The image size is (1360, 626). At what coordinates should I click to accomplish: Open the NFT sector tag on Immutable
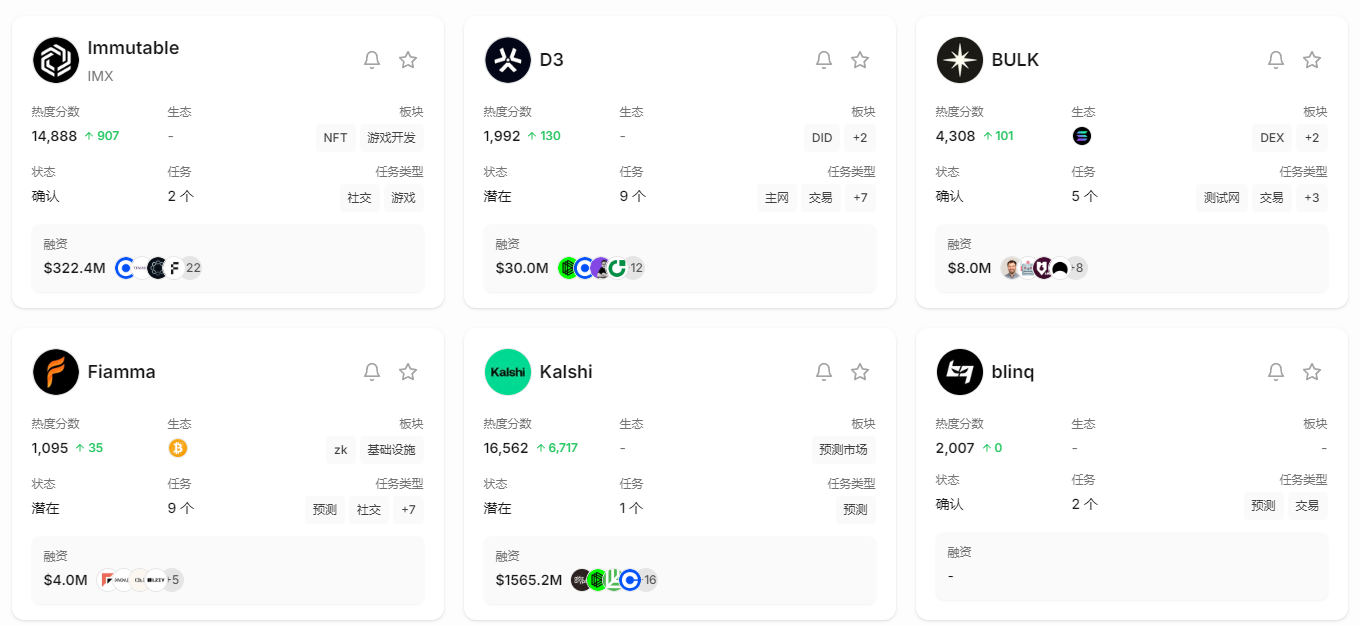coord(335,137)
